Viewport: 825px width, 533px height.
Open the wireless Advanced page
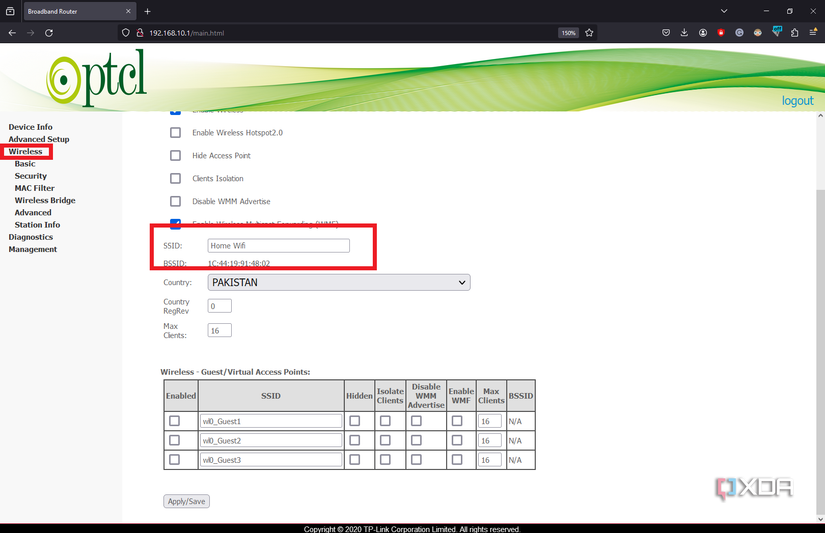tap(33, 213)
